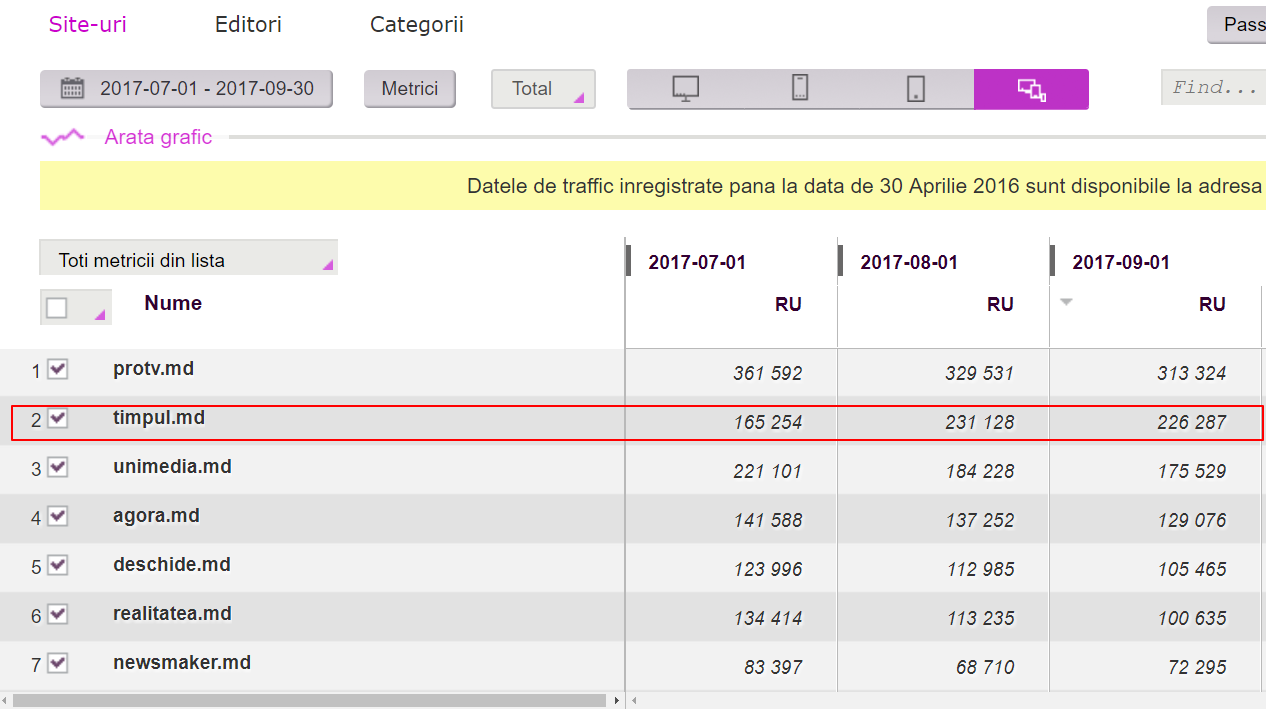This screenshot has height=712, width=1266.
Task: Sort by the Nume column header
Action: coord(173,303)
